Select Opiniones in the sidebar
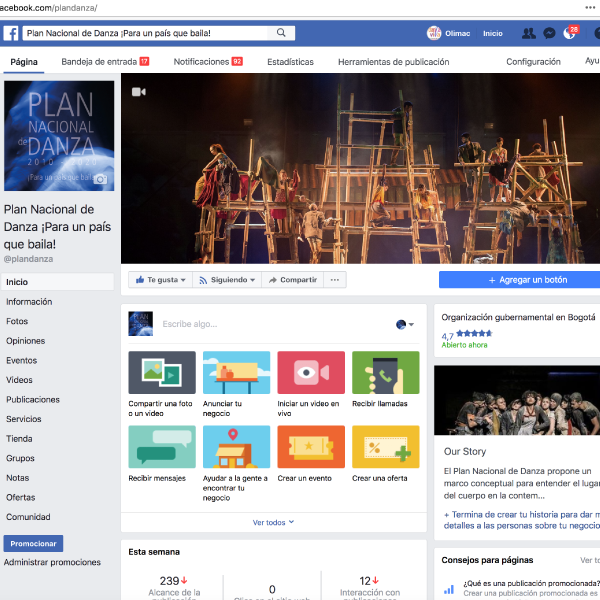Viewport: 600px width, 600px height. [25, 341]
